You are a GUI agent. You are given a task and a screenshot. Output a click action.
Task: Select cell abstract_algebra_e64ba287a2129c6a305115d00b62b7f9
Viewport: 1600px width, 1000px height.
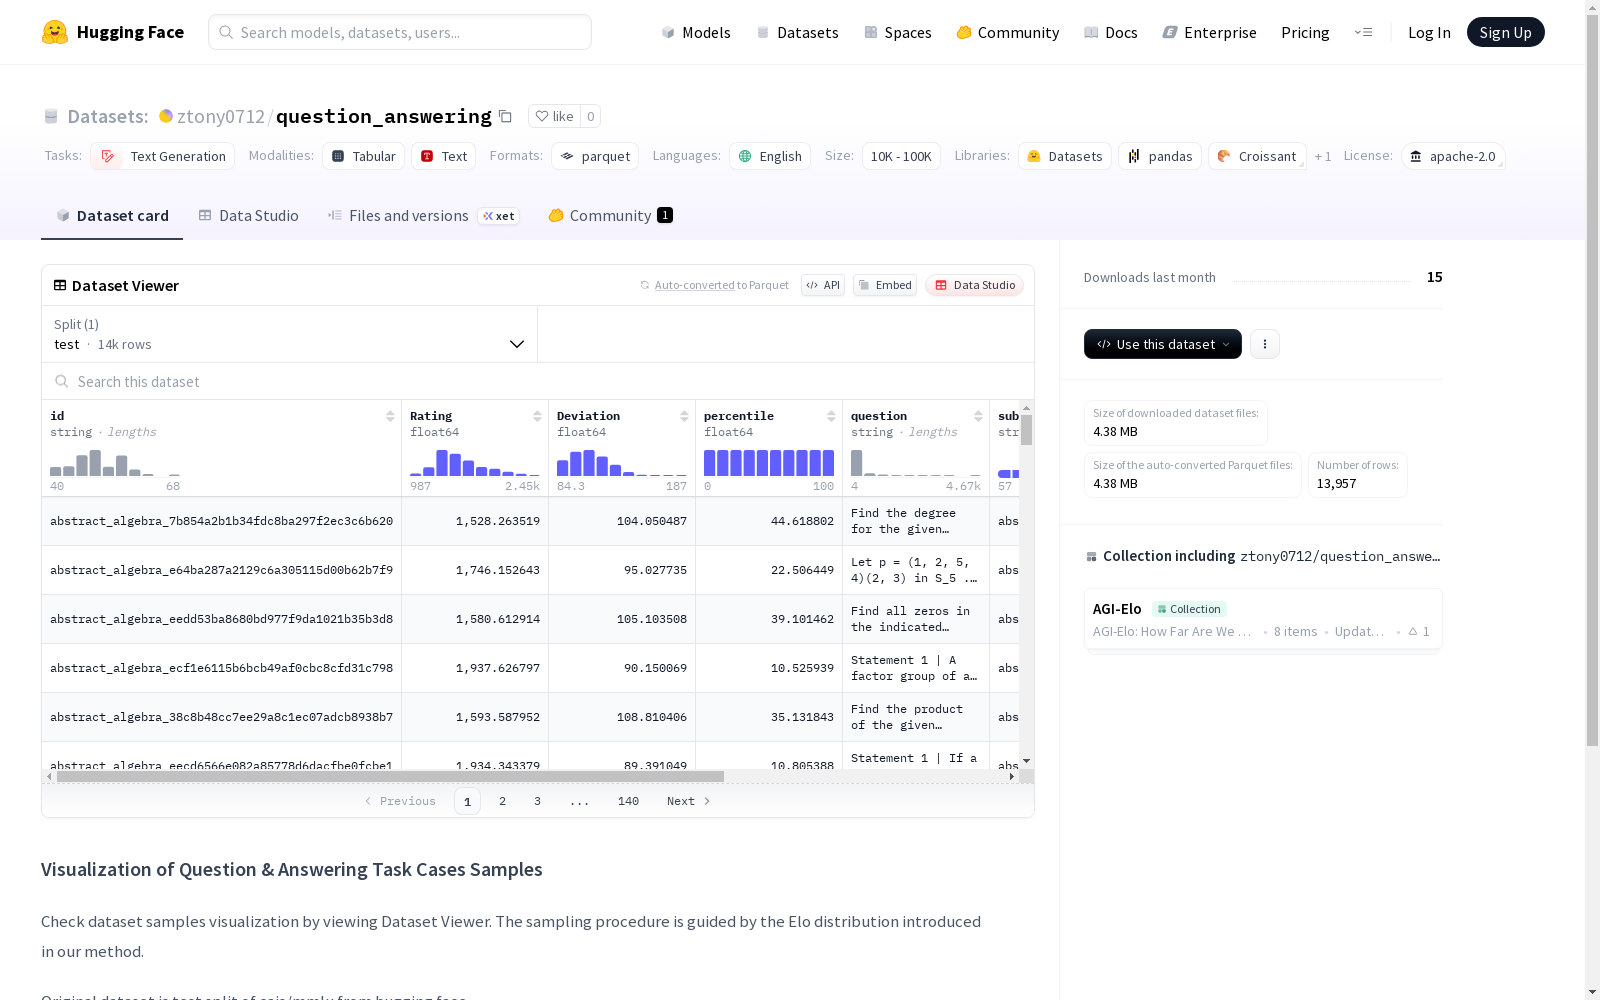point(221,570)
